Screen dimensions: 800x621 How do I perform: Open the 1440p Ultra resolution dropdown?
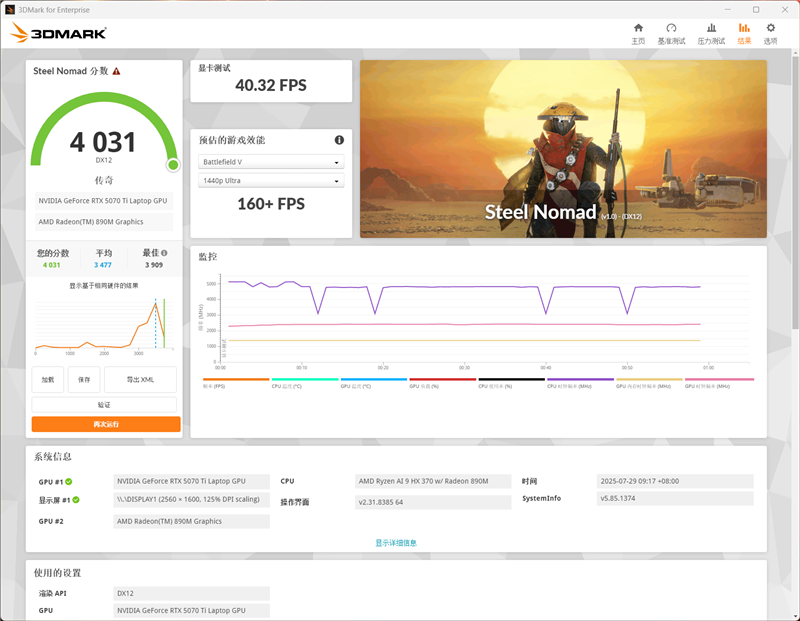point(271,181)
